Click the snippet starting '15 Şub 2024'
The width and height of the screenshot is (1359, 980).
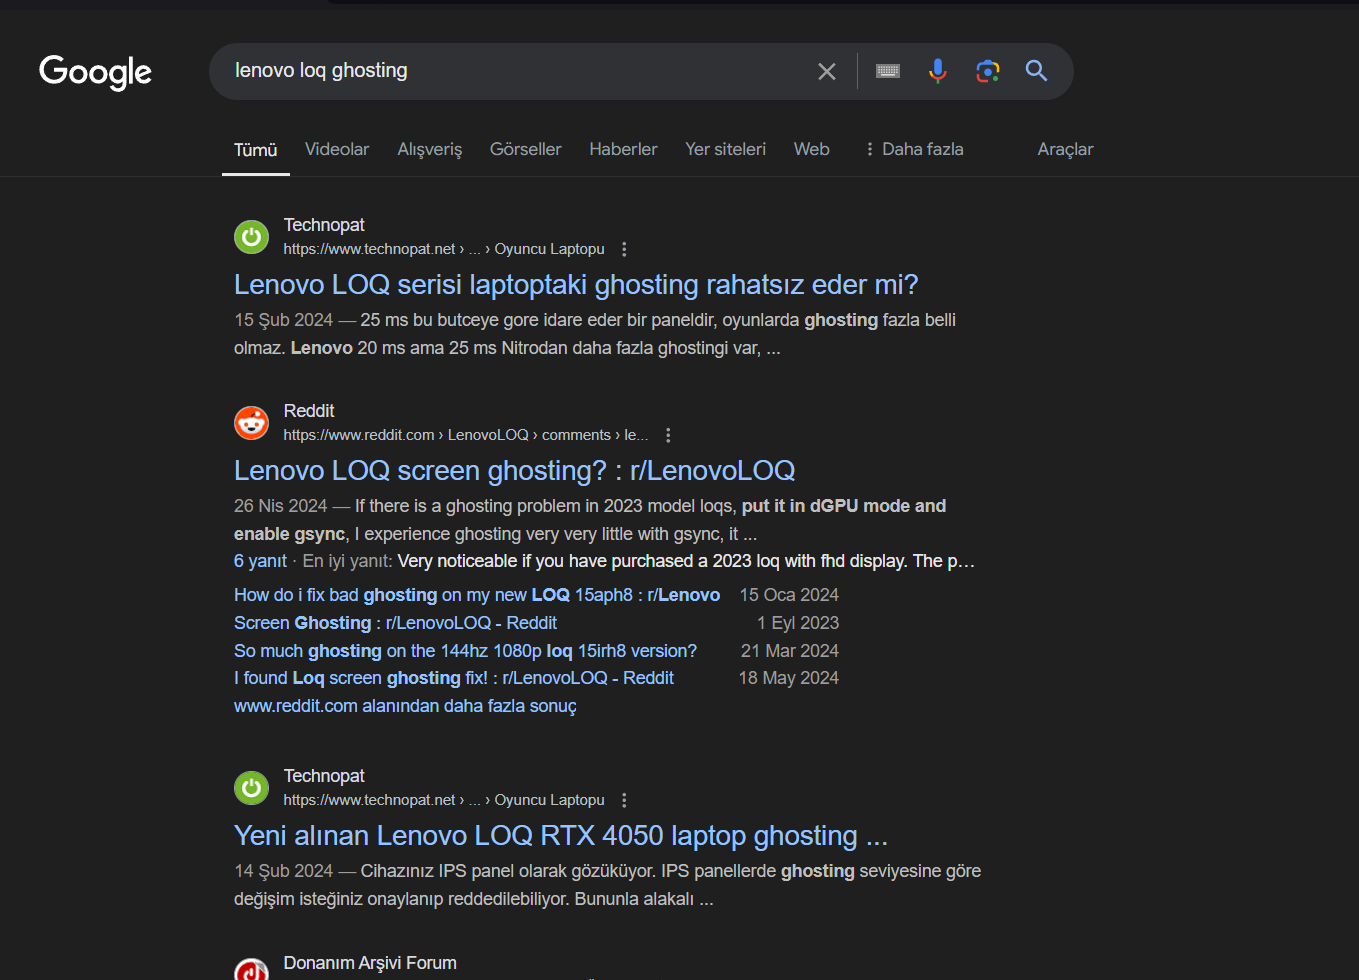[595, 334]
